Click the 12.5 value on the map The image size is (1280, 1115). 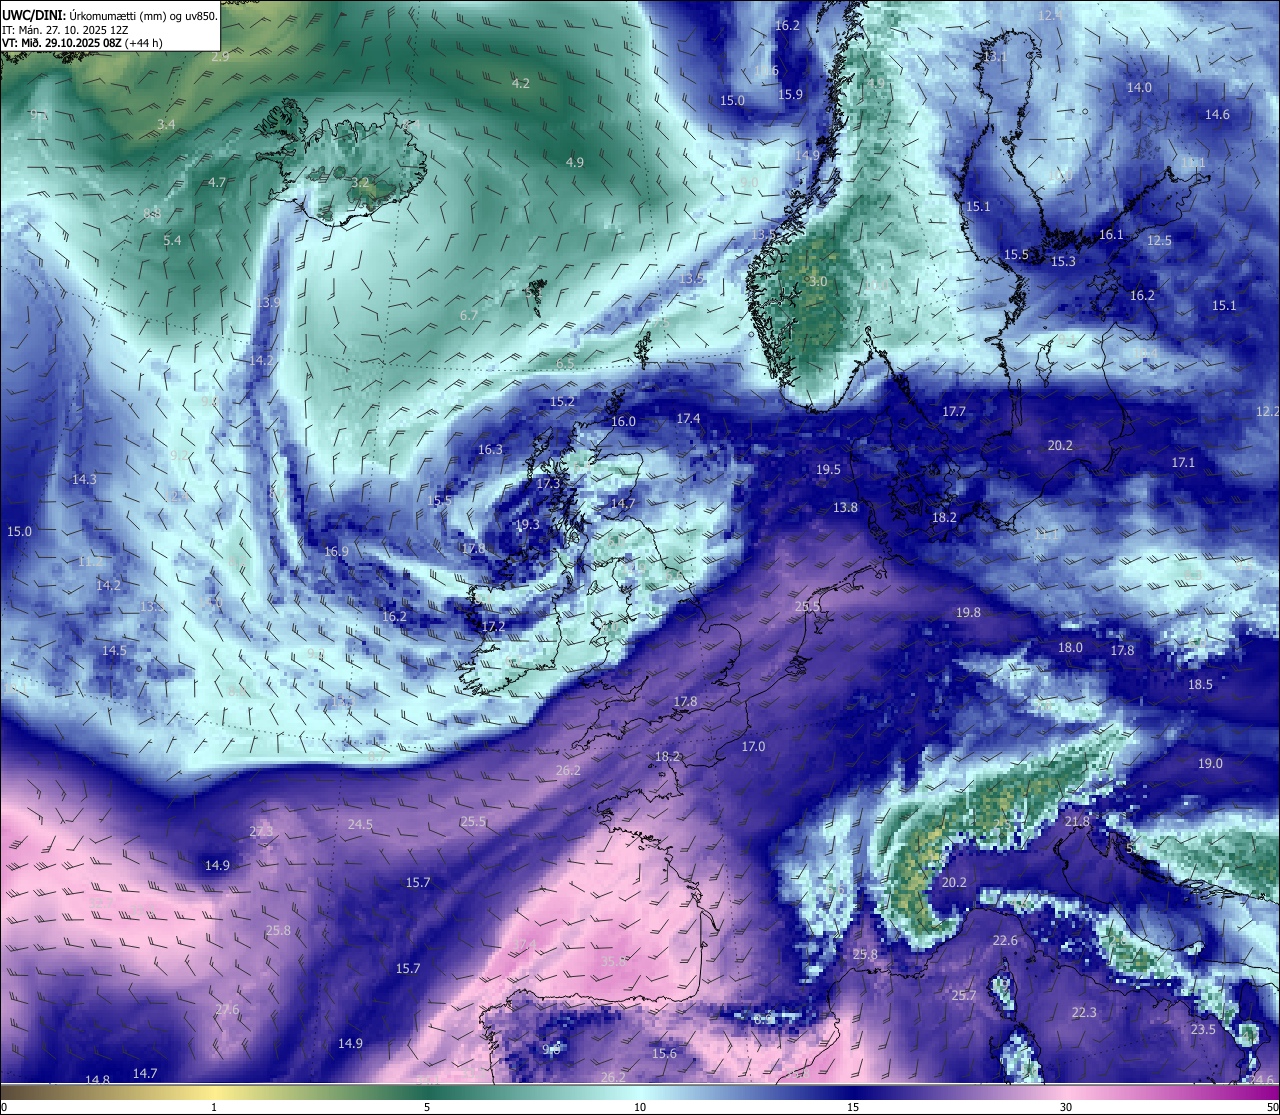tap(1159, 241)
